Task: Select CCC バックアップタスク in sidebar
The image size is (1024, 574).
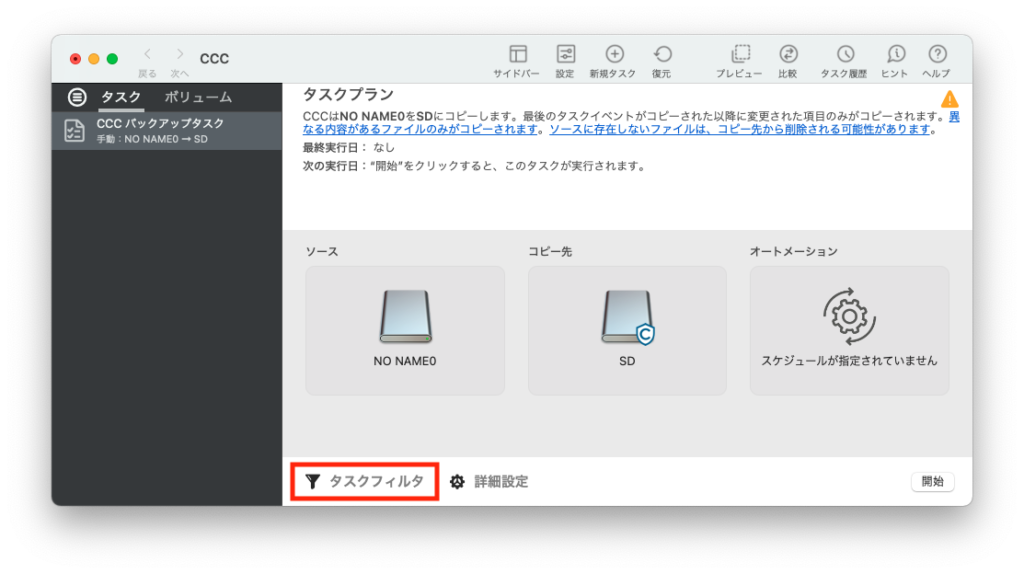Action: pos(167,131)
